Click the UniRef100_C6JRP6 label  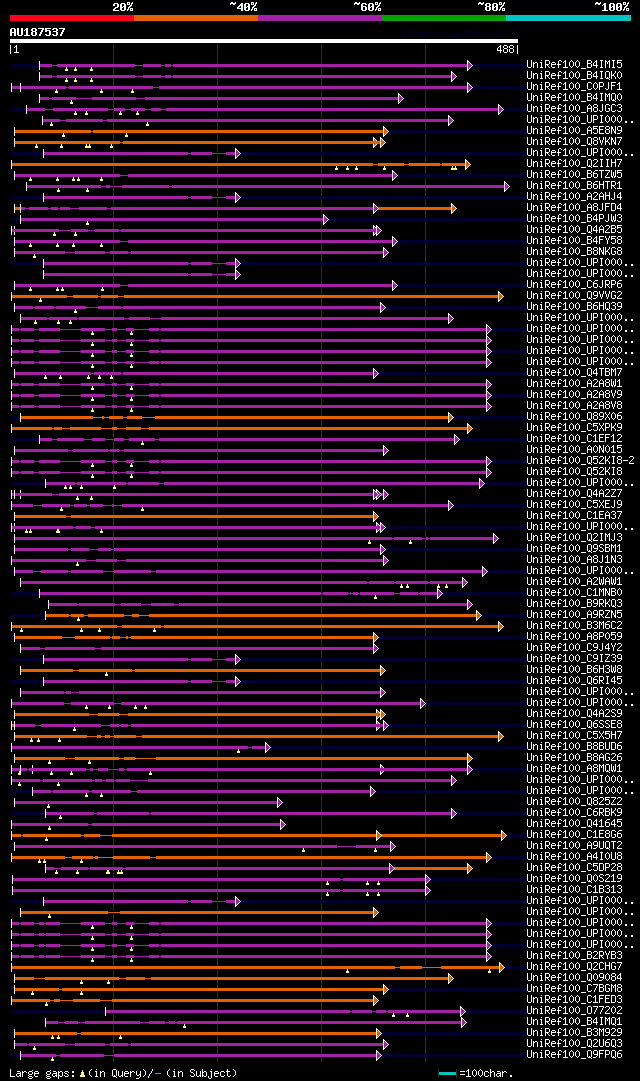574,285
